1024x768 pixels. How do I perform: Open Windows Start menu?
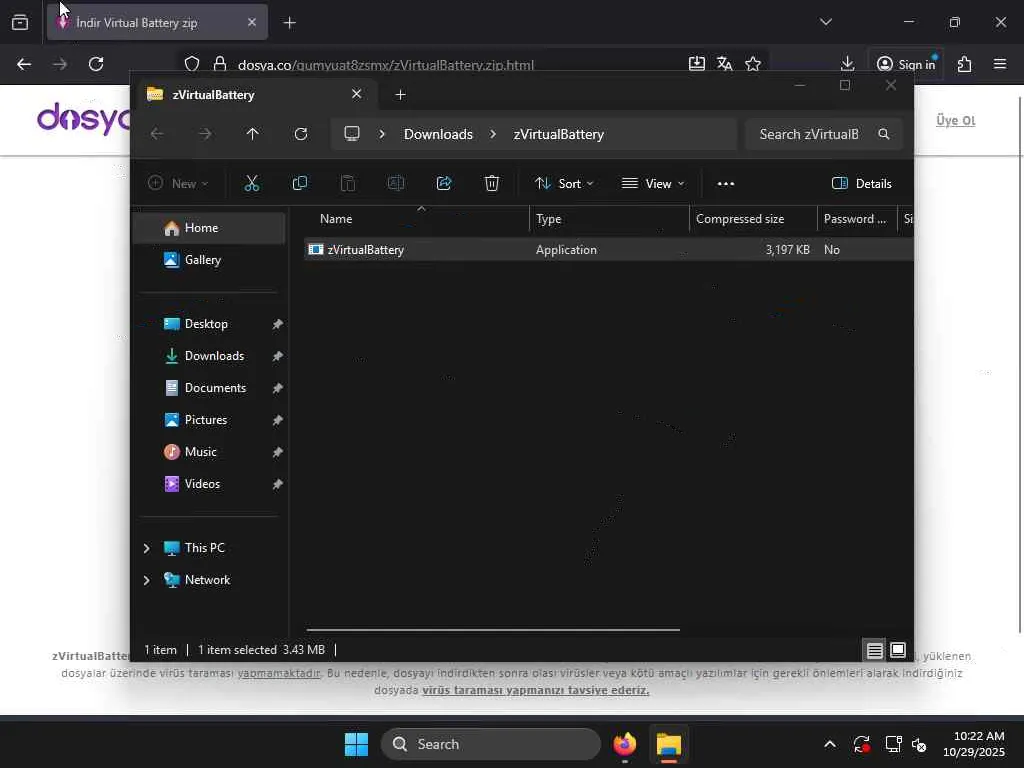point(357,744)
